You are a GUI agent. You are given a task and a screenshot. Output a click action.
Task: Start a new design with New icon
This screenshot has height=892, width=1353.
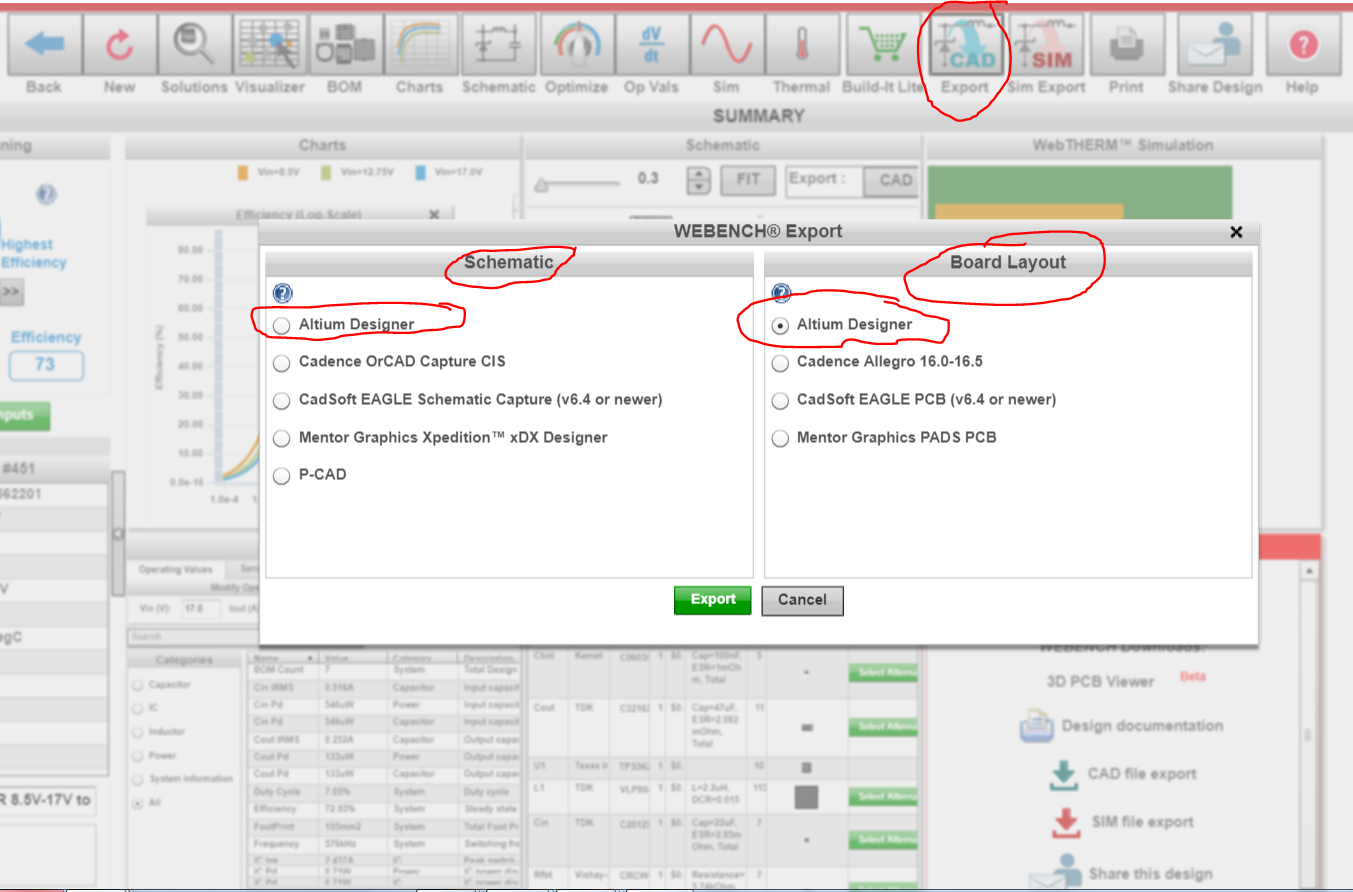[119, 44]
